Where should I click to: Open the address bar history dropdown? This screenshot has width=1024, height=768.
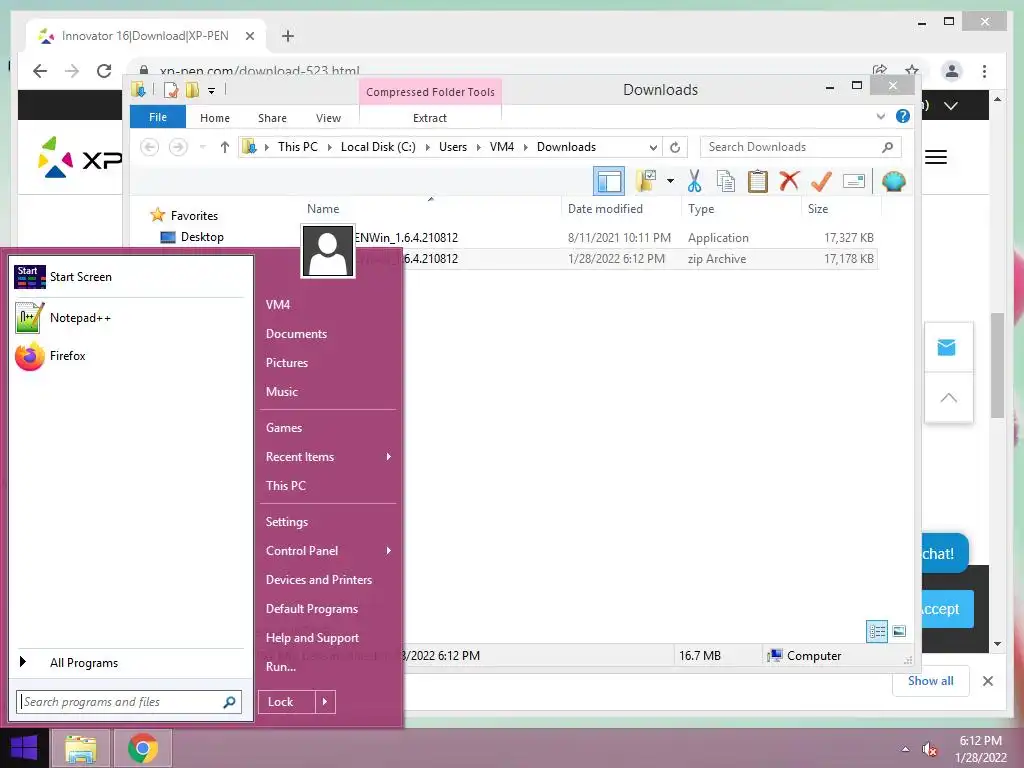point(652,147)
